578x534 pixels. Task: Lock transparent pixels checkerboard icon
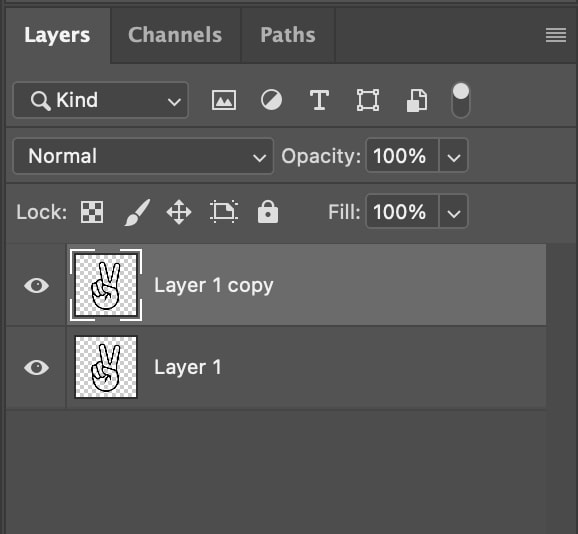point(92,212)
